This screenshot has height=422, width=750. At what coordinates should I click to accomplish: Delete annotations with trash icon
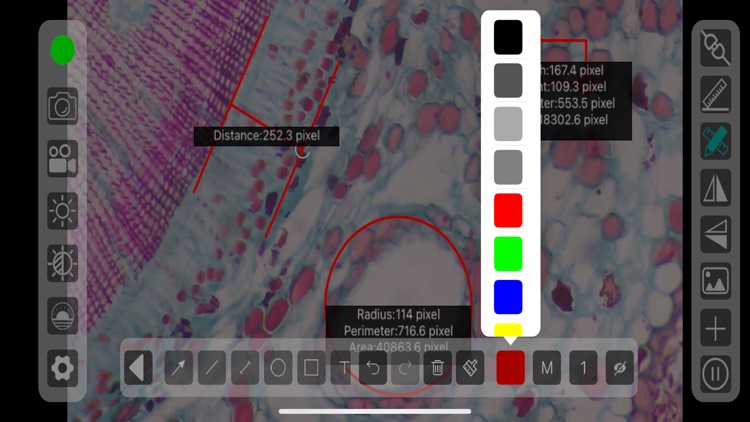(437, 367)
